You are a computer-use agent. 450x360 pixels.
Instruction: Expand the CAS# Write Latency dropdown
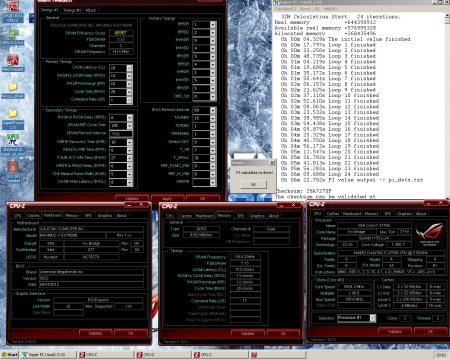[x=129, y=182]
